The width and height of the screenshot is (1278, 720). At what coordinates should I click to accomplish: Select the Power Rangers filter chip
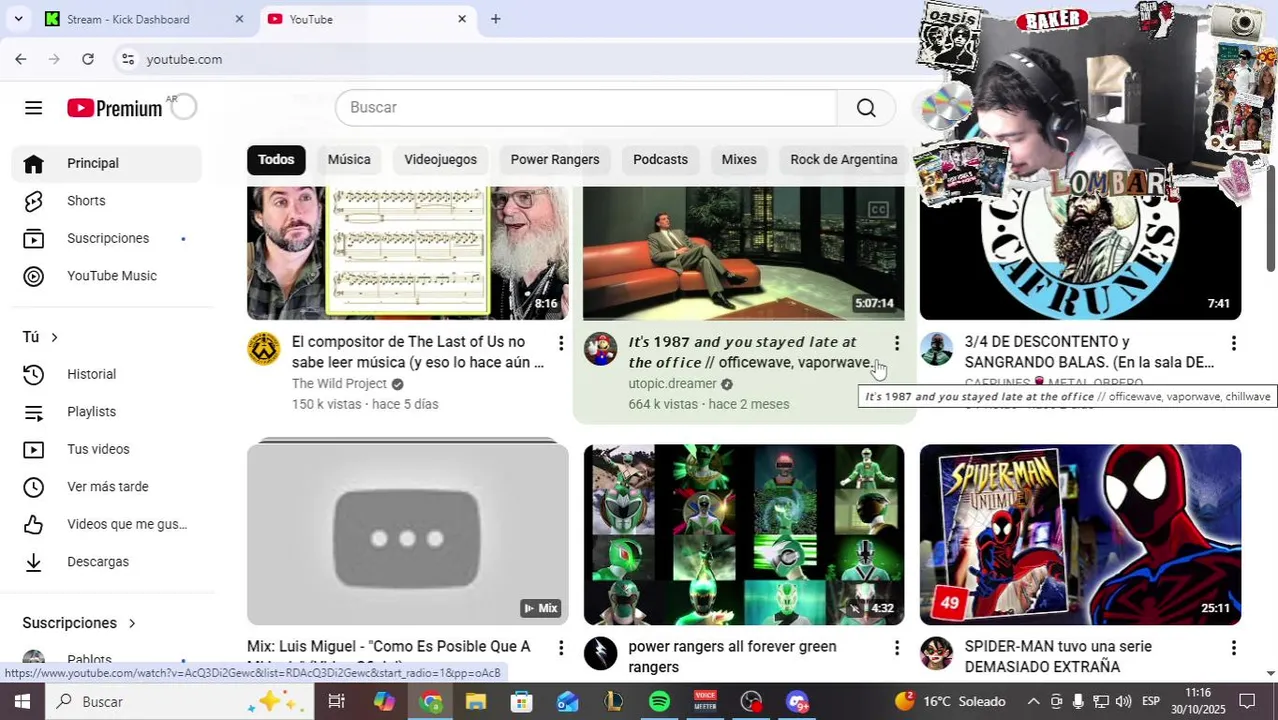(555, 159)
